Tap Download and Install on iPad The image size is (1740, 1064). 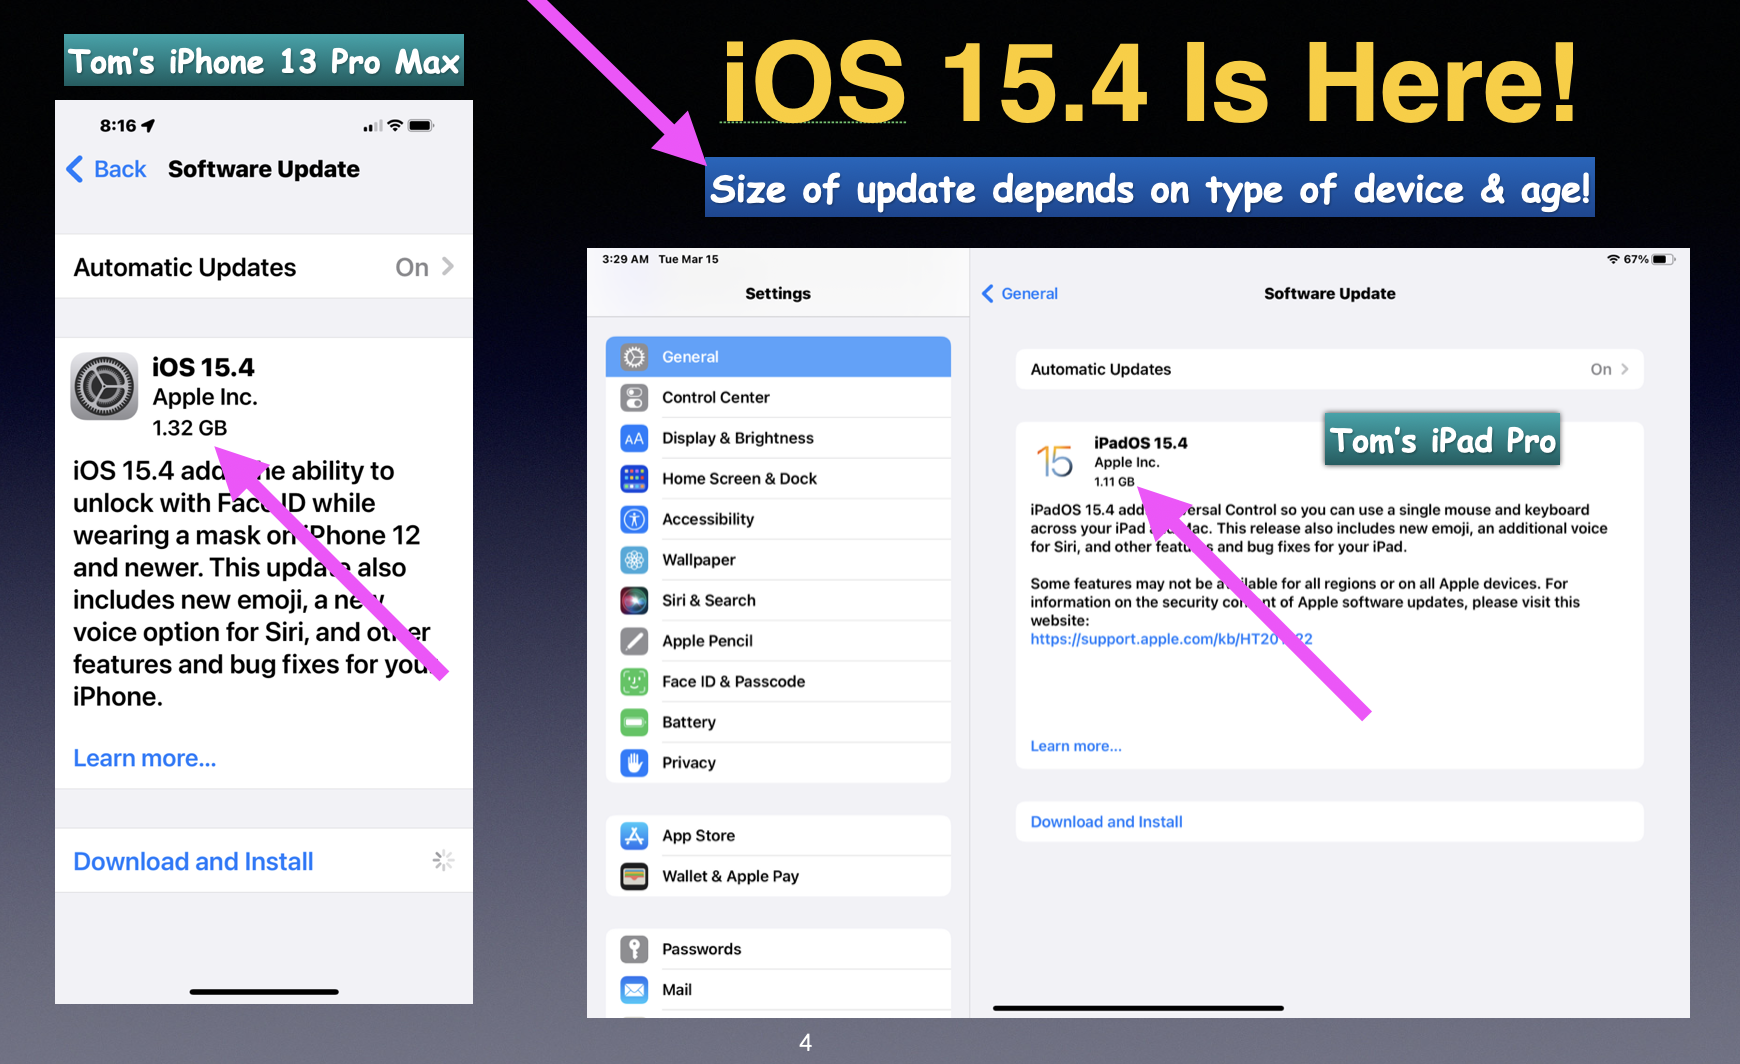tap(1106, 822)
